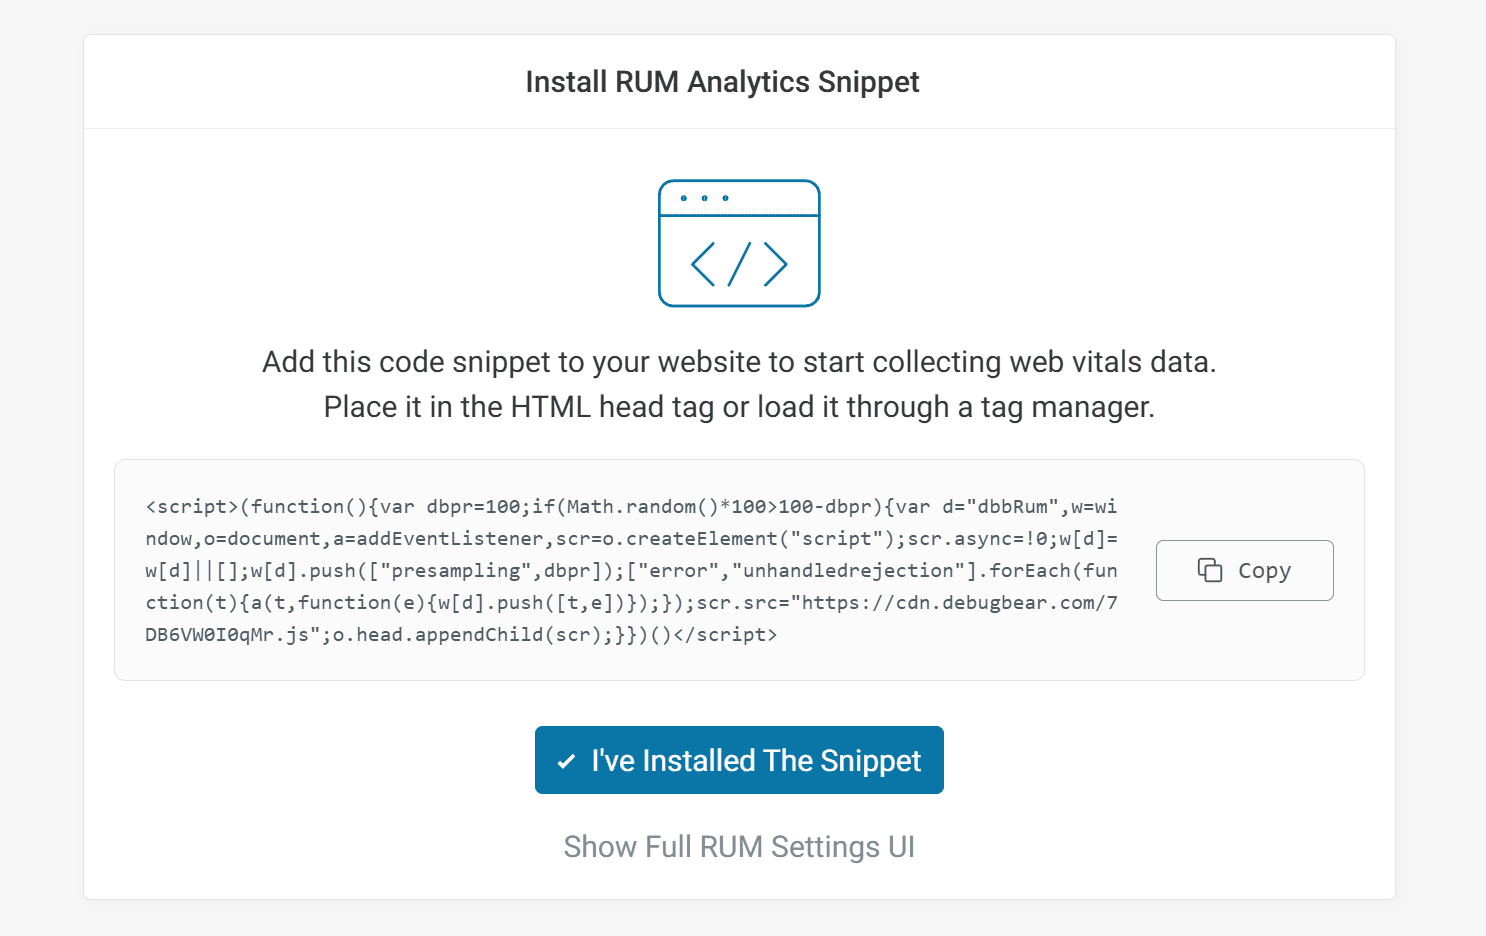Screen dimensions: 1486x936
Task: Click the copy icon inside the Copy button
Action: click(1211, 570)
